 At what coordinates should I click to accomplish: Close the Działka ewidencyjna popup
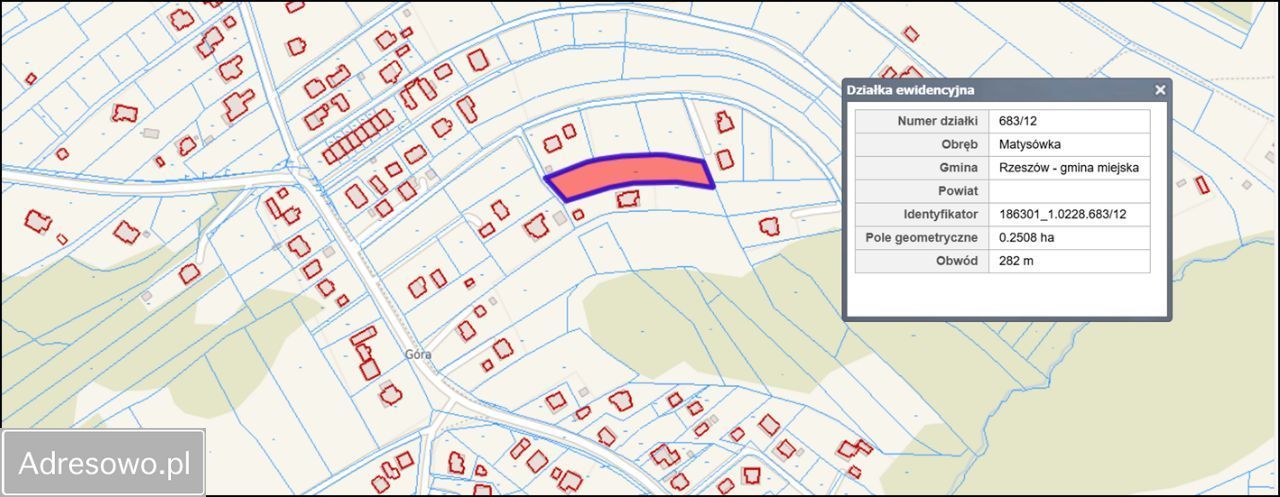click(1160, 90)
